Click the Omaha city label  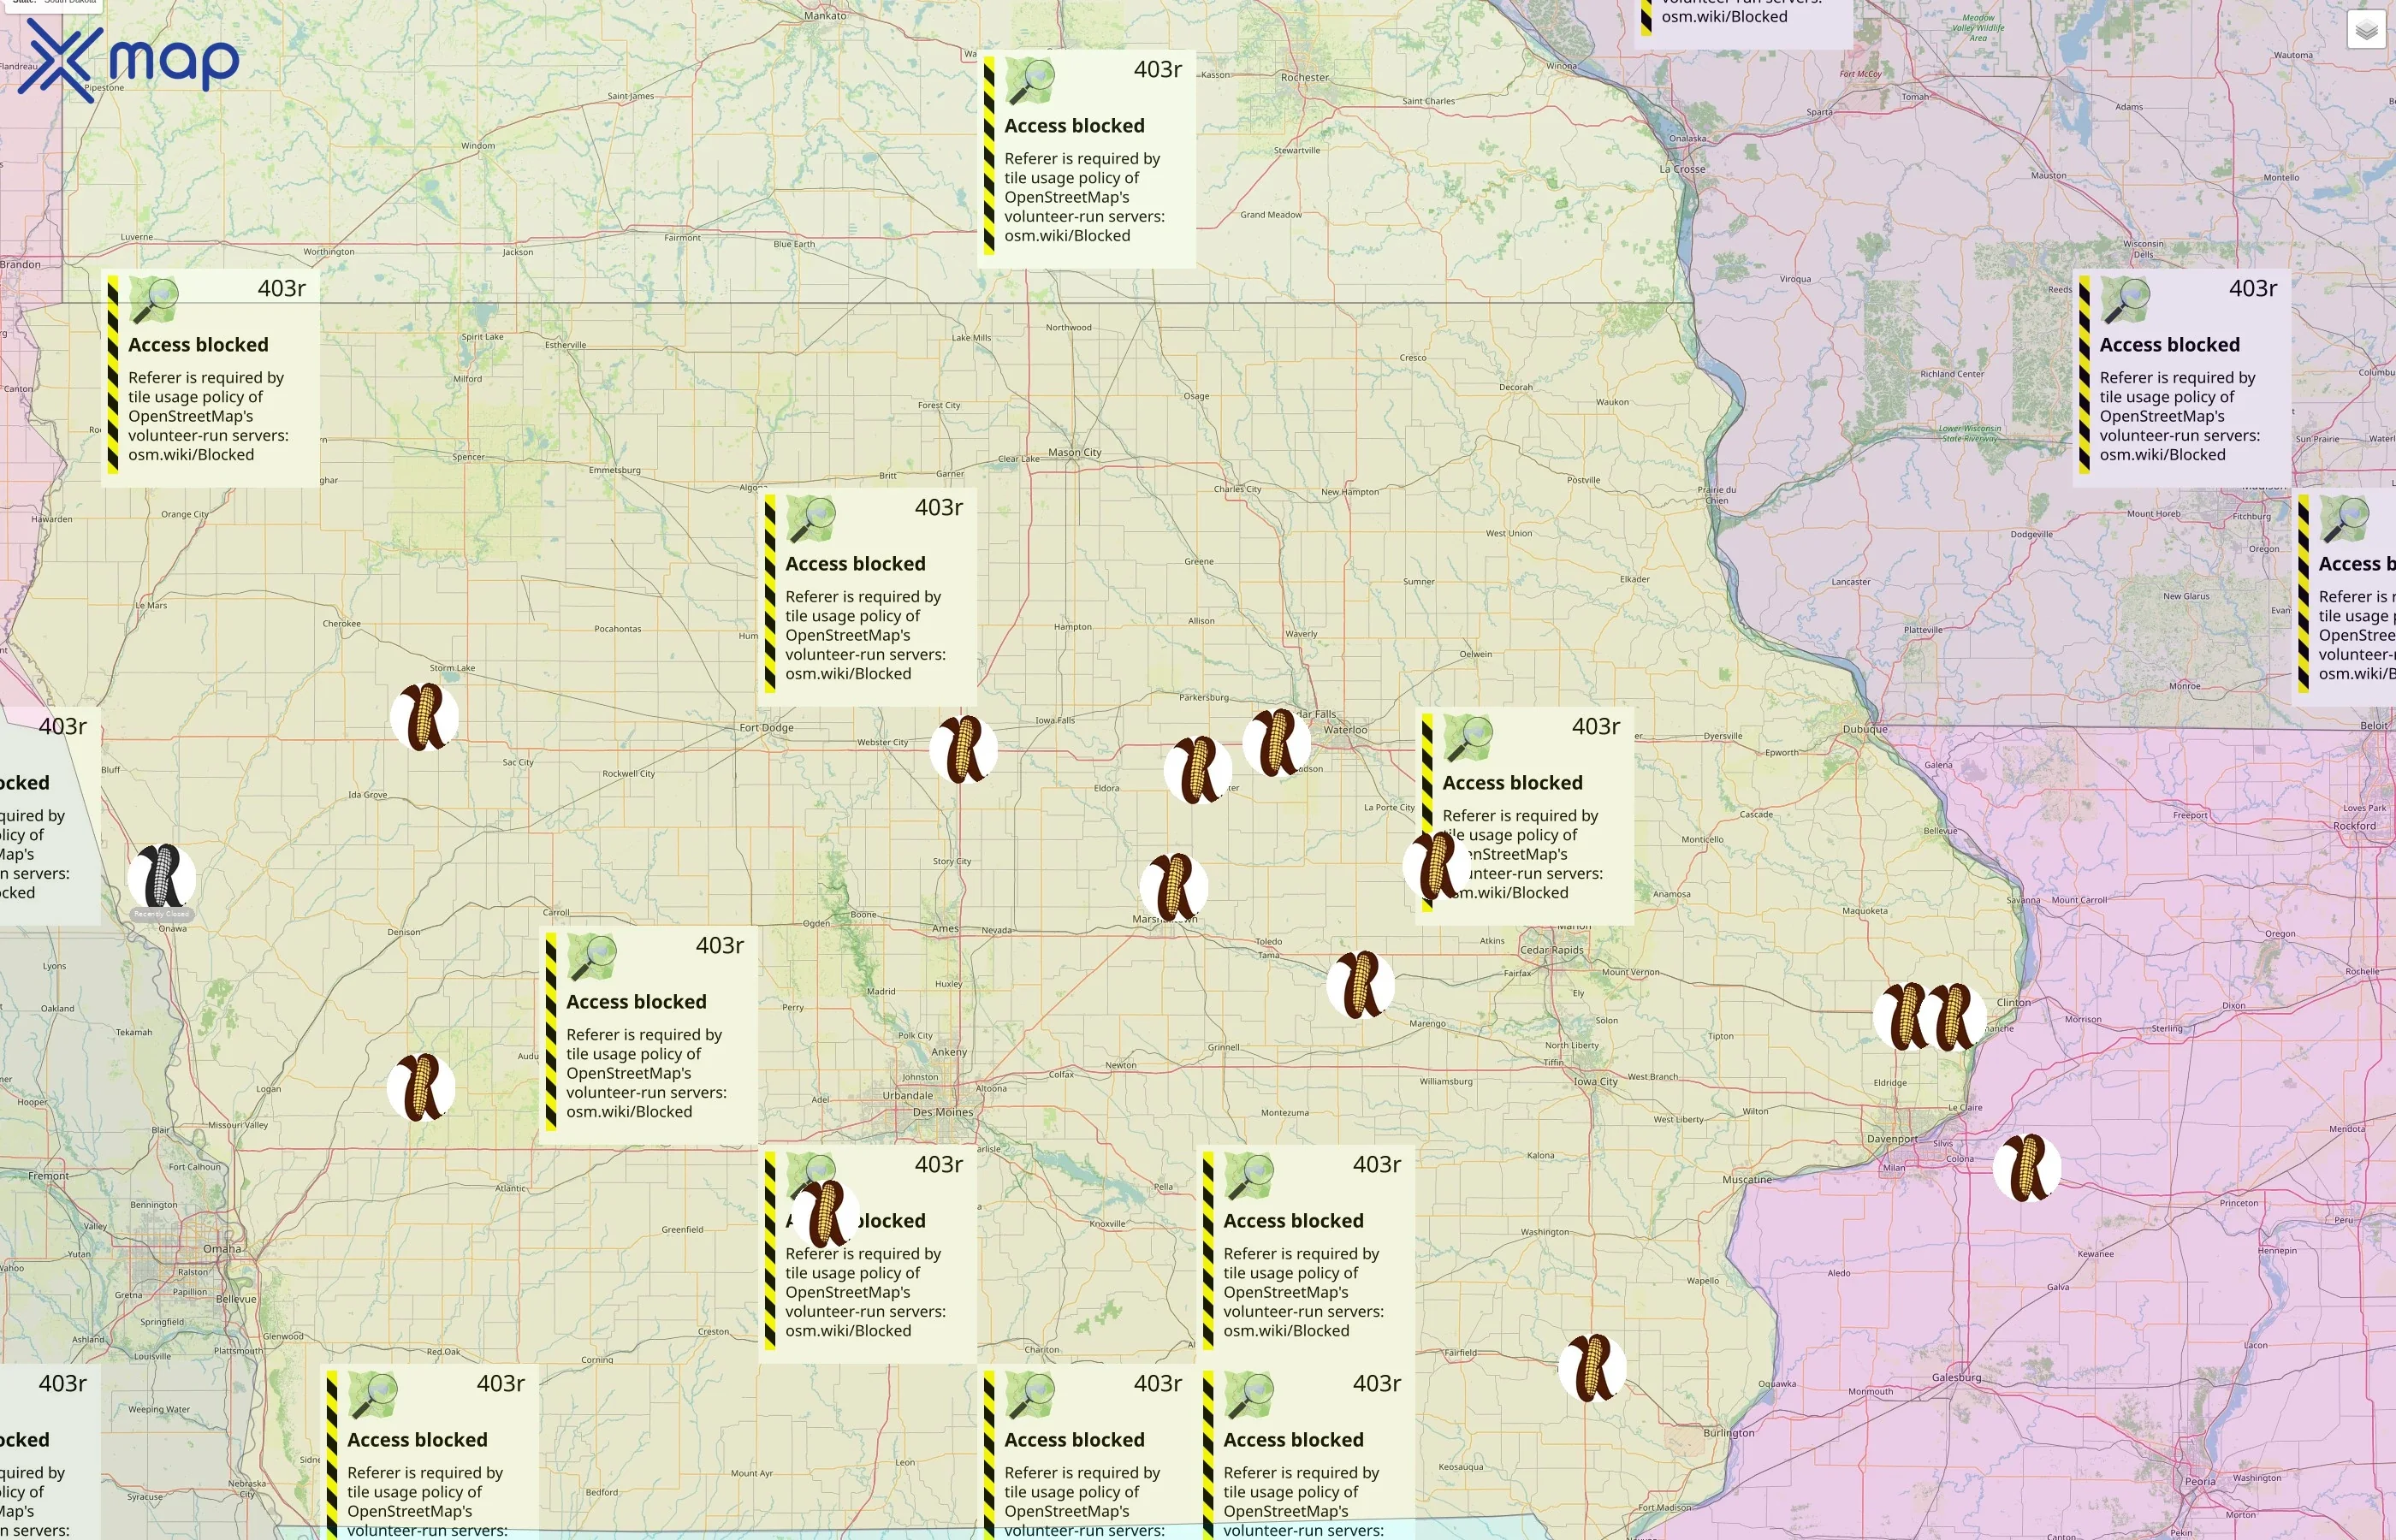(x=222, y=1249)
